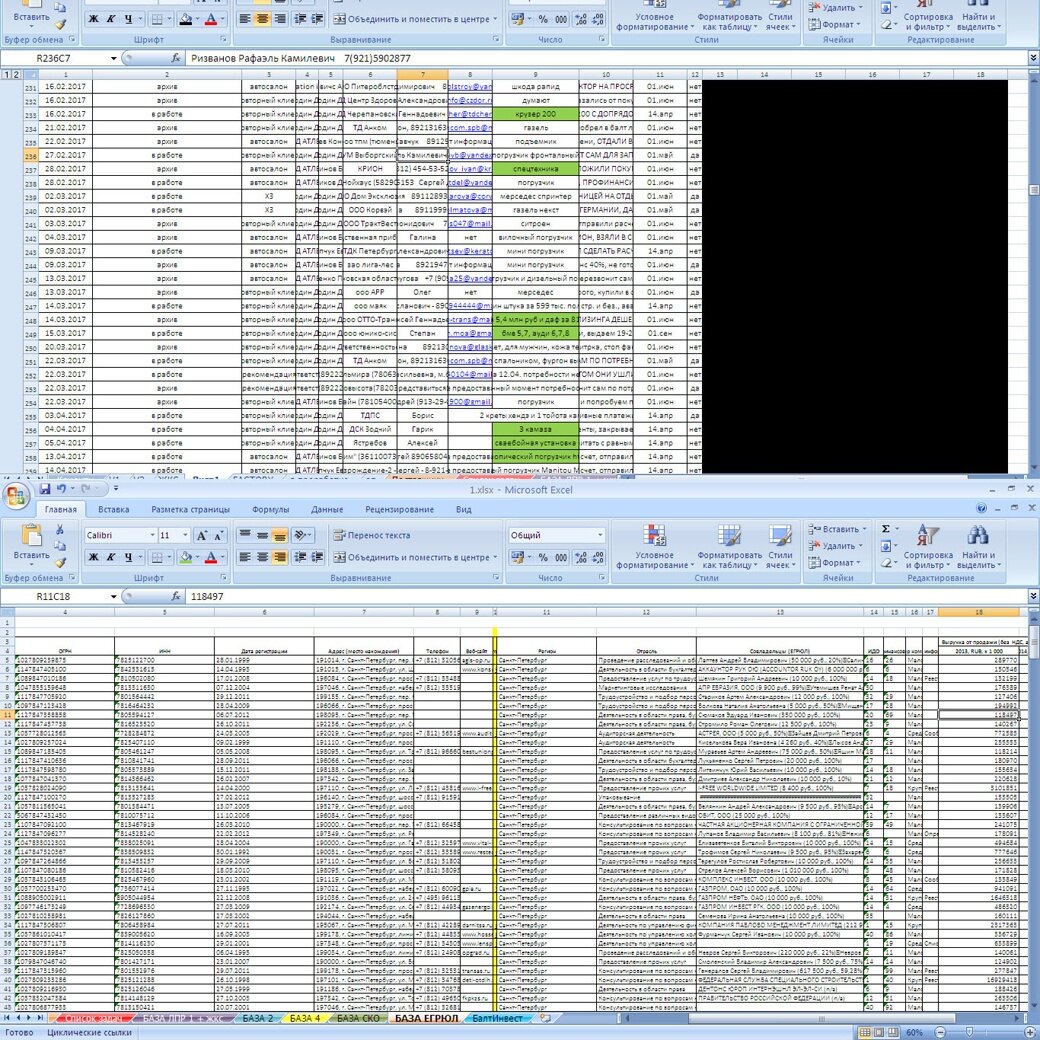1040x1040 pixels.
Task: Open font size 11 dropdown in lower window
Action: click(185, 535)
